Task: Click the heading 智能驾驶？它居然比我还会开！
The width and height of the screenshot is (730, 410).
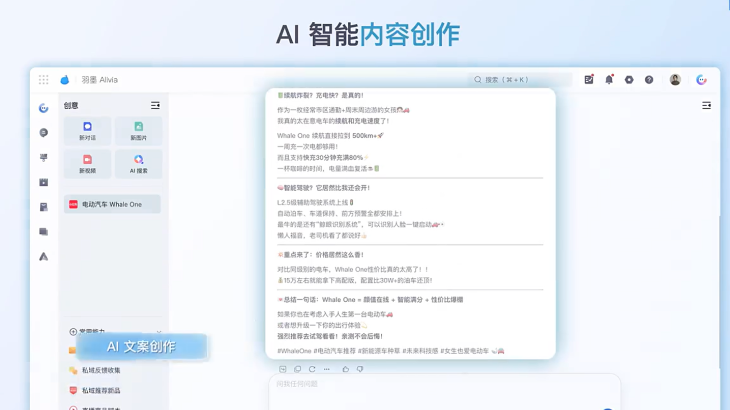Action: point(324,188)
